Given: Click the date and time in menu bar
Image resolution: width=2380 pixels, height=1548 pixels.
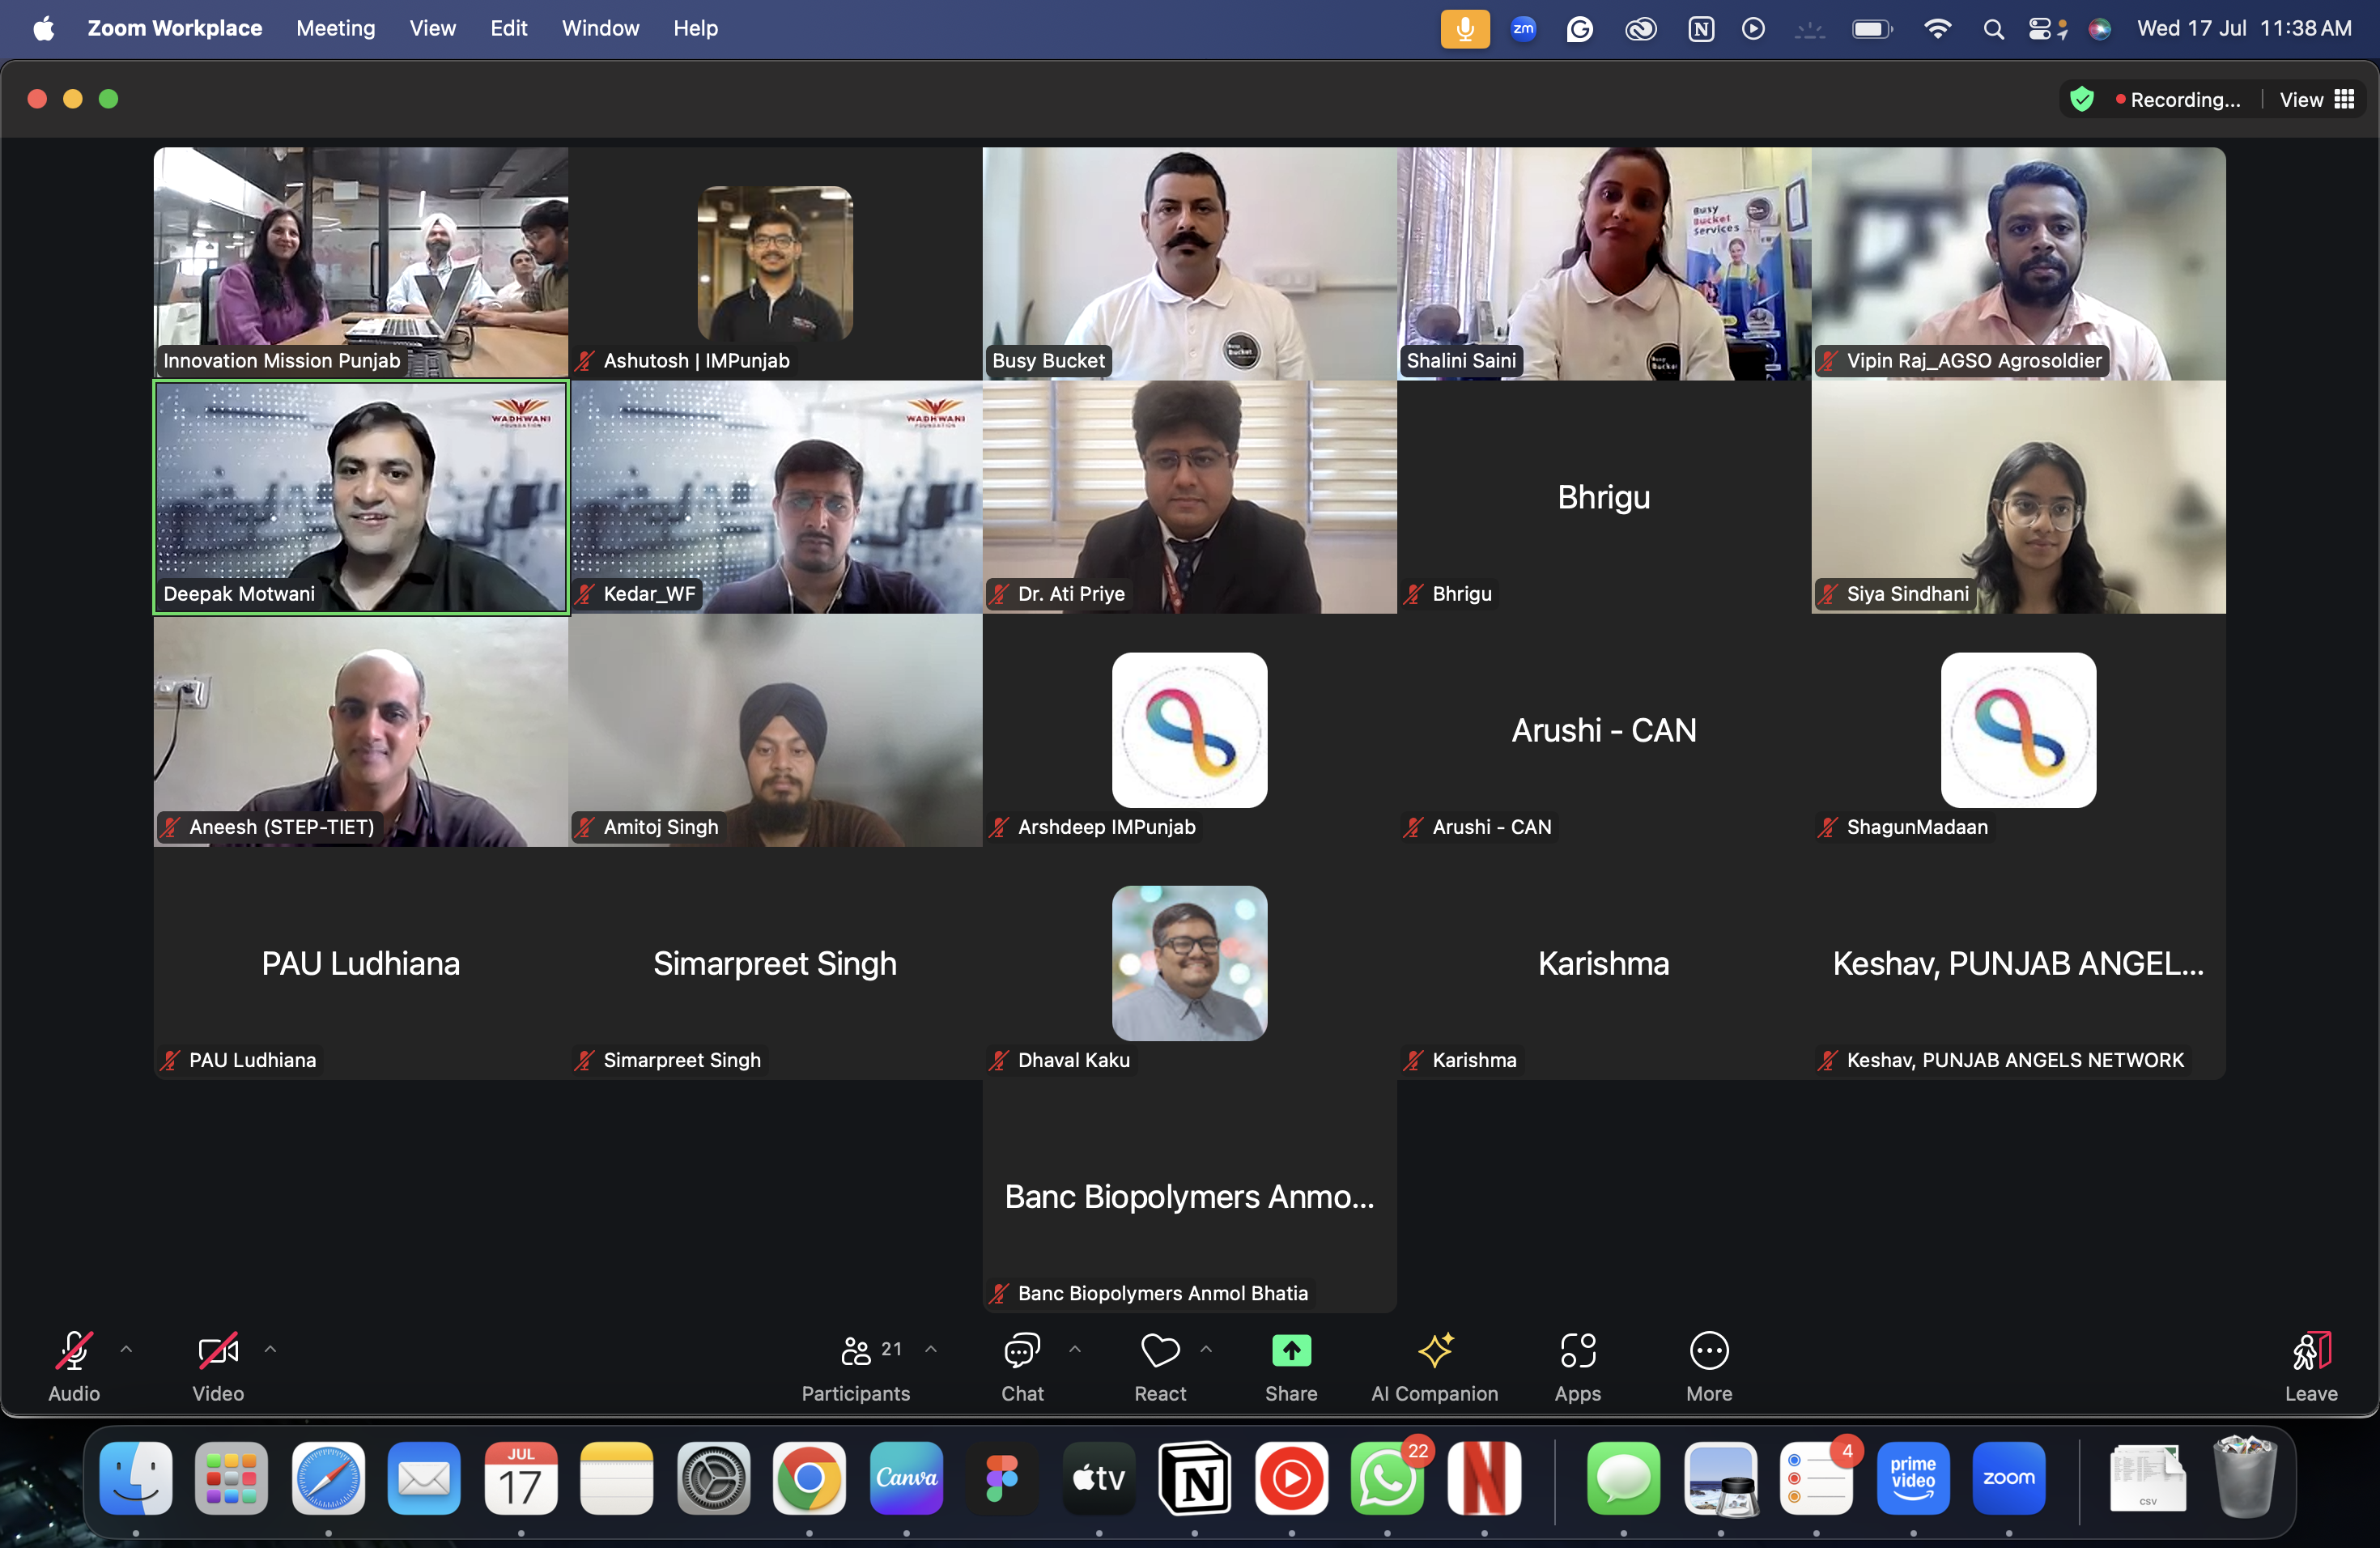Looking at the screenshot, I should [2244, 28].
